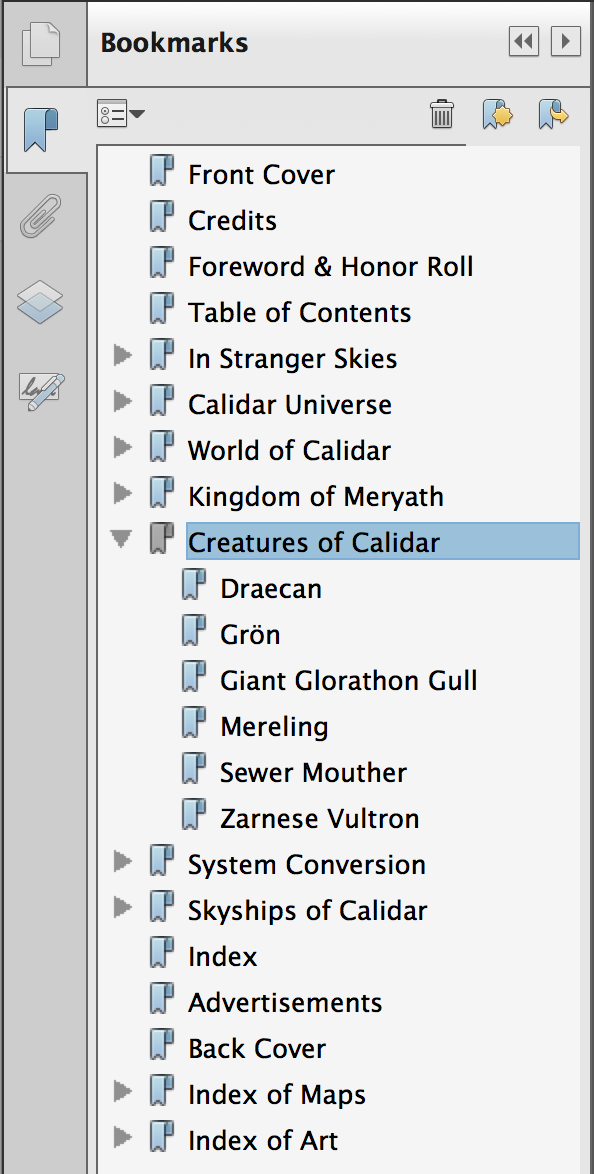Expand the Index of Maps bookmark

[x=122, y=1091]
